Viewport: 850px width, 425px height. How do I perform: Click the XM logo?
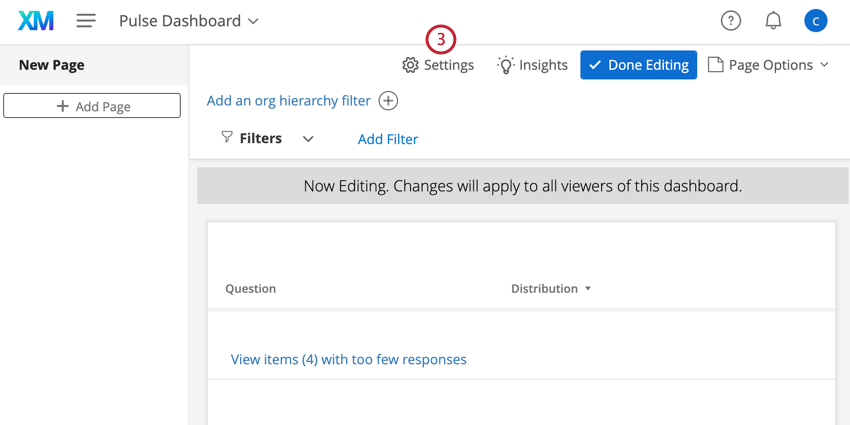[x=36, y=21]
